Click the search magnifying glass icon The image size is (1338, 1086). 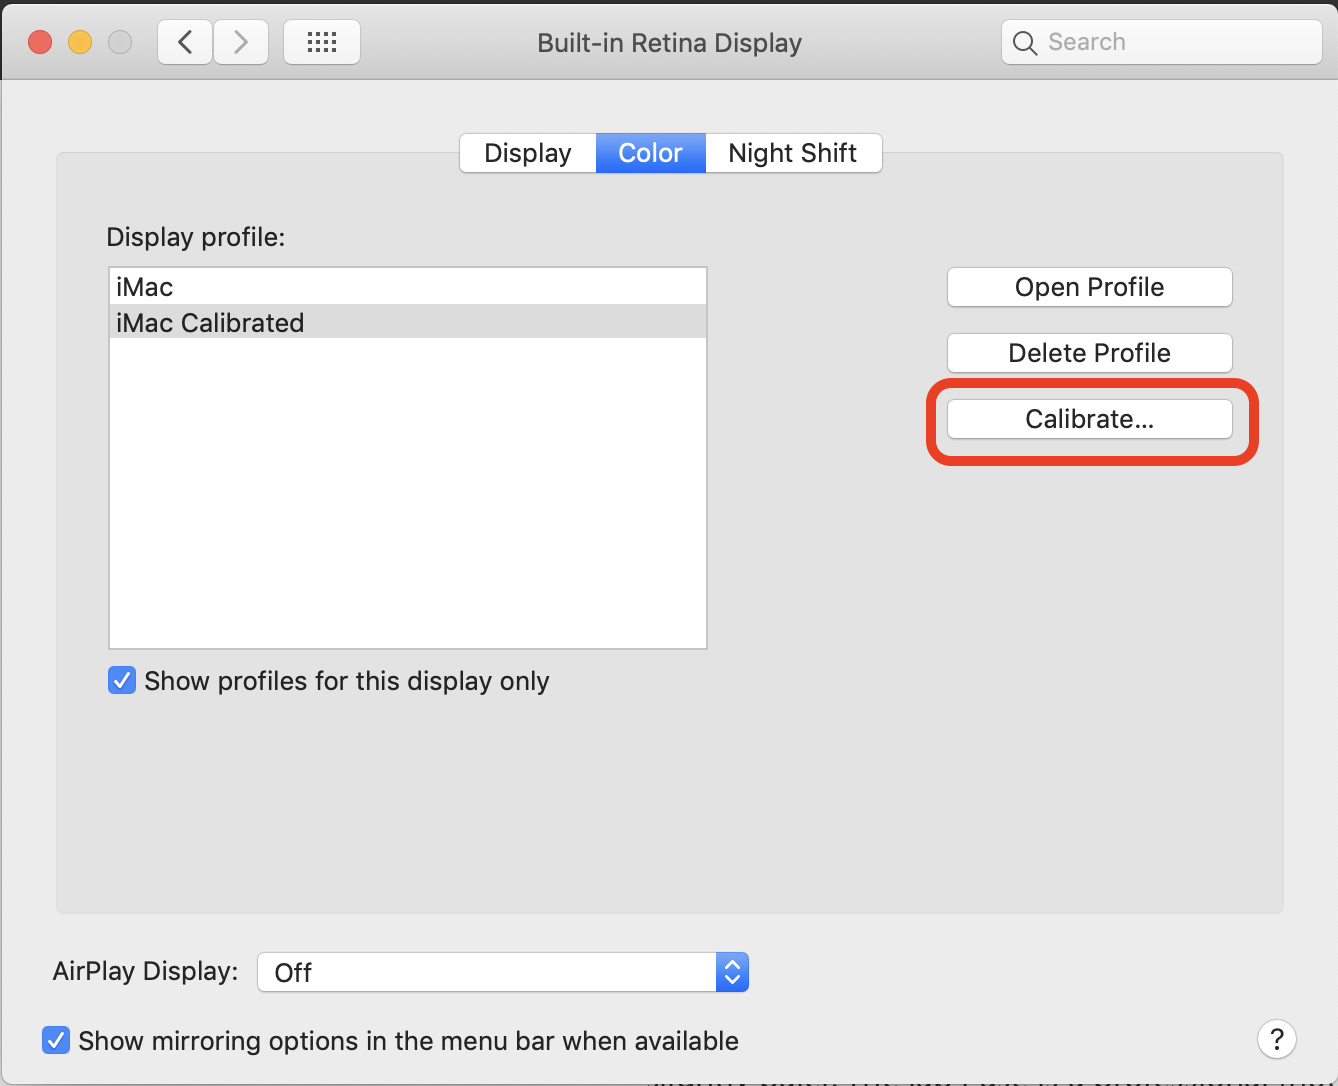[x=1024, y=43]
